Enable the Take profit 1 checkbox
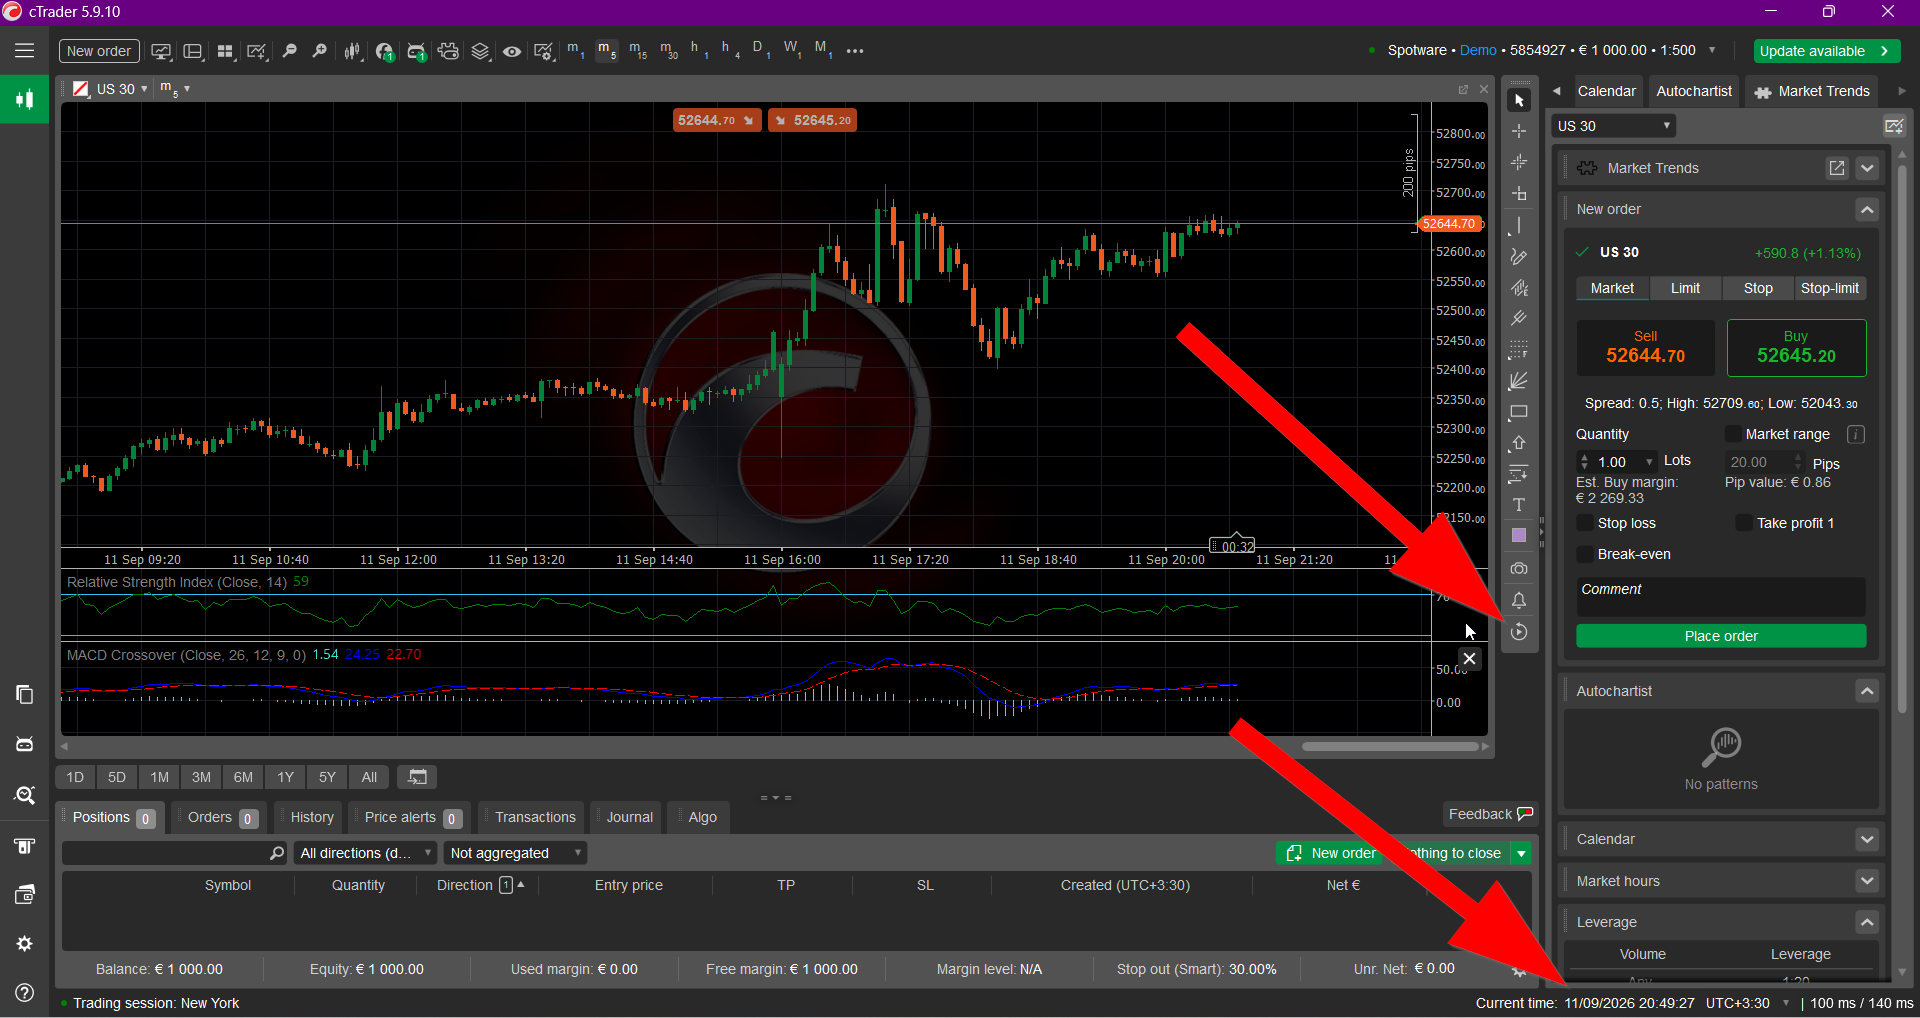The height and width of the screenshot is (1018, 1920). 1744,523
